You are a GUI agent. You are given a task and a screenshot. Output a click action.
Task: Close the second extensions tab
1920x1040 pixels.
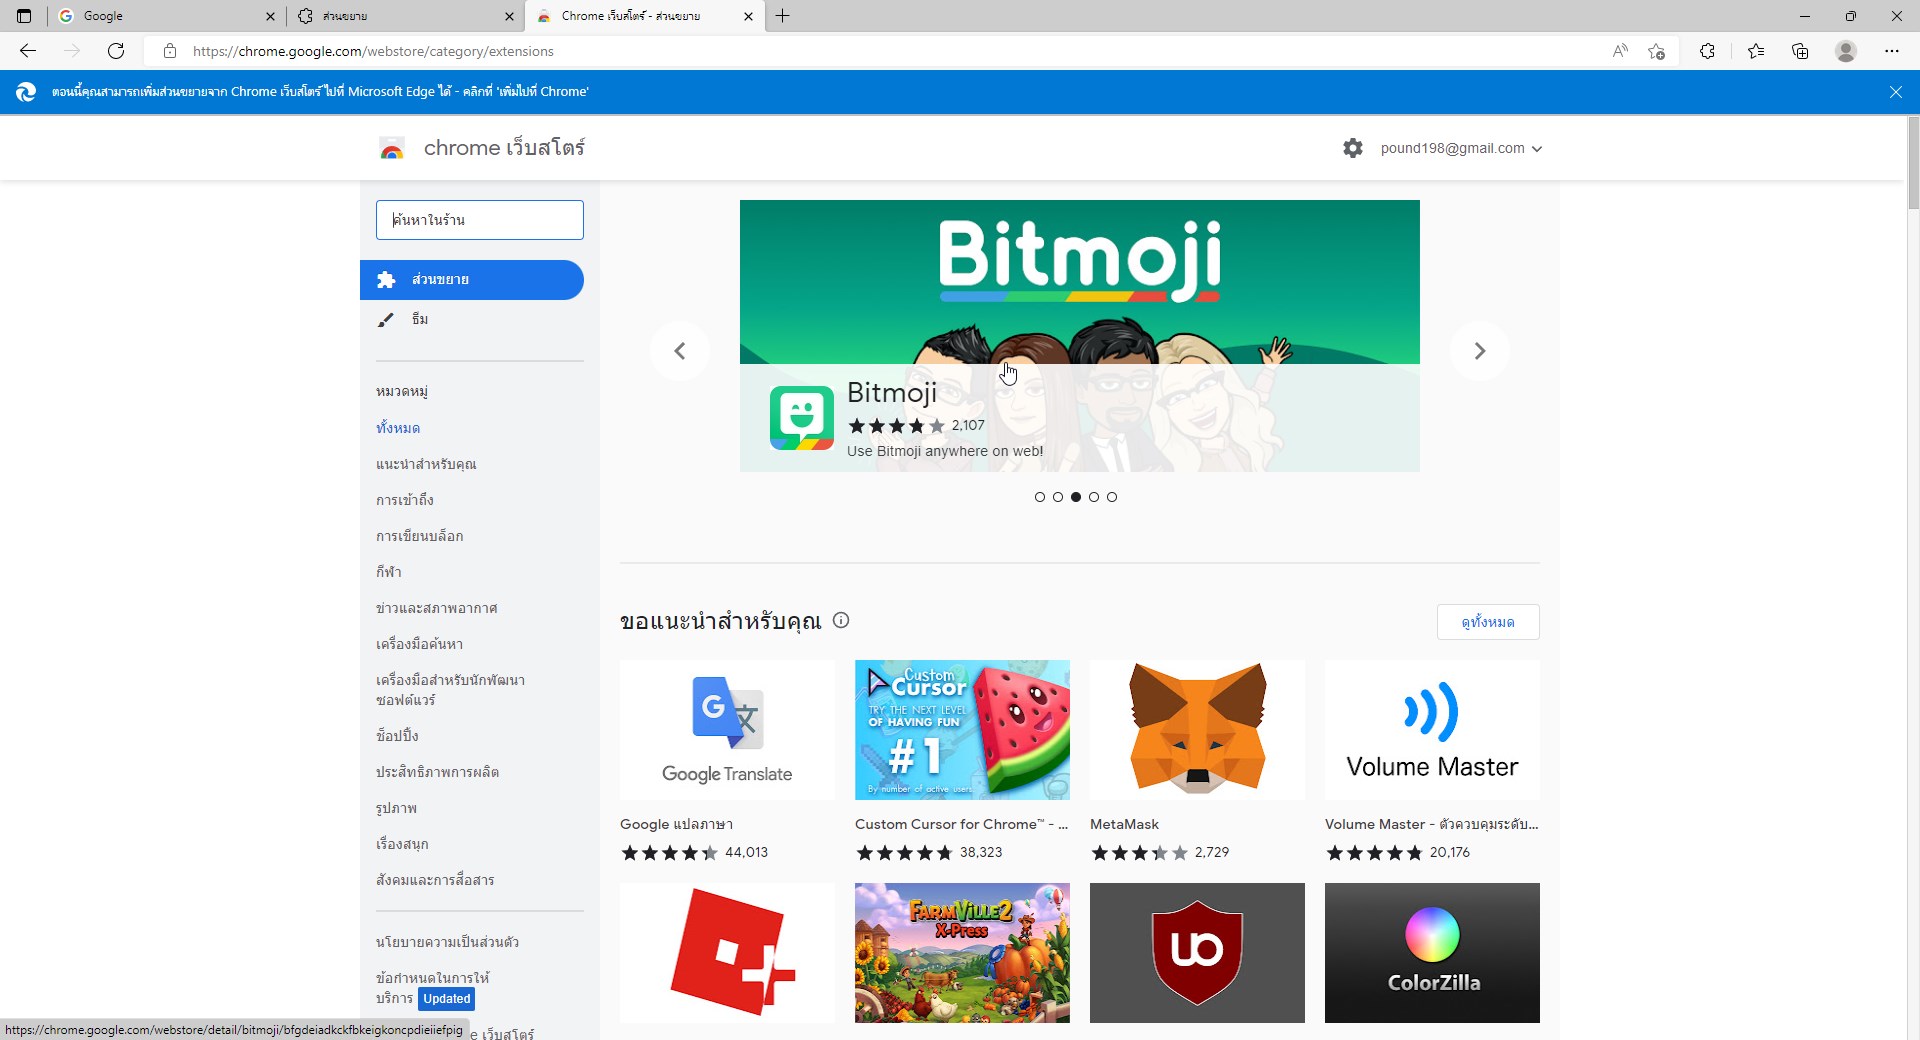(x=509, y=16)
